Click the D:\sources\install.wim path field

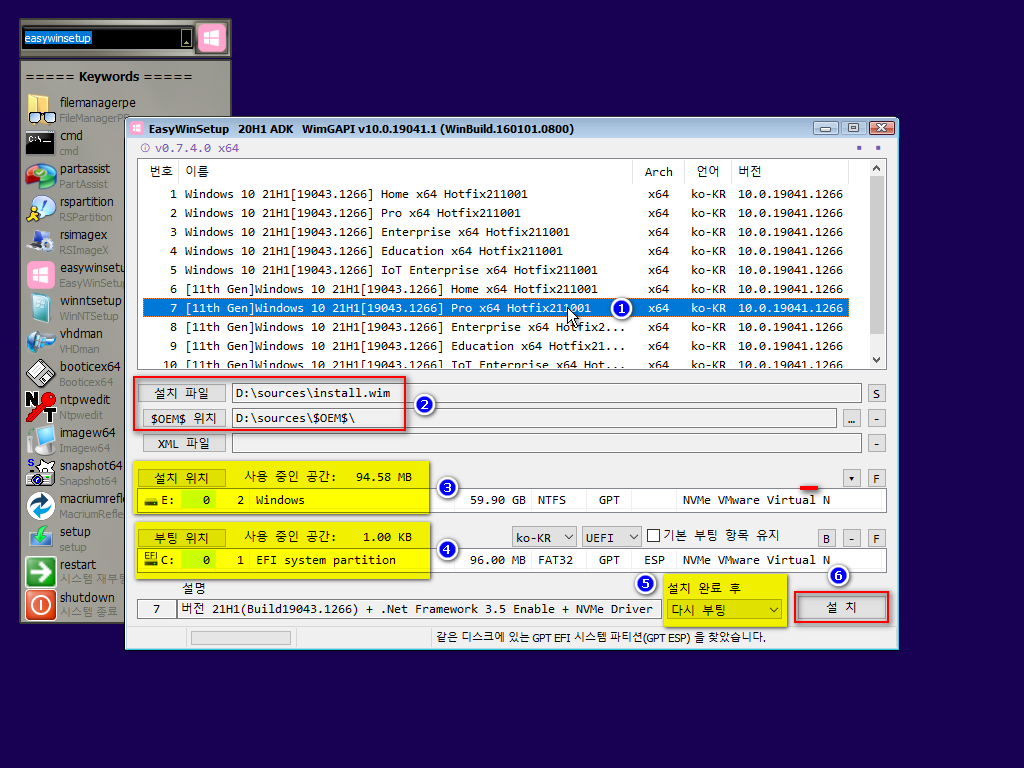tap(547, 393)
